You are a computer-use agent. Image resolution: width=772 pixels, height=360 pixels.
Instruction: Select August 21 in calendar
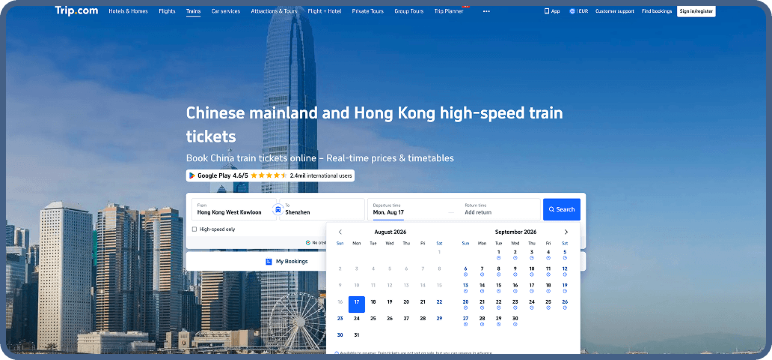(422, 302)
